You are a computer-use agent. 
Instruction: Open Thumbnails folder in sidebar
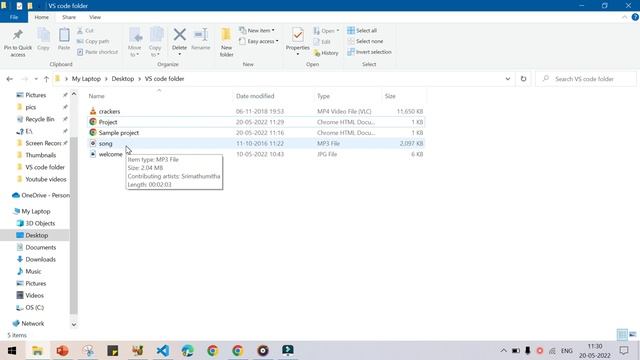coord(40,155)
